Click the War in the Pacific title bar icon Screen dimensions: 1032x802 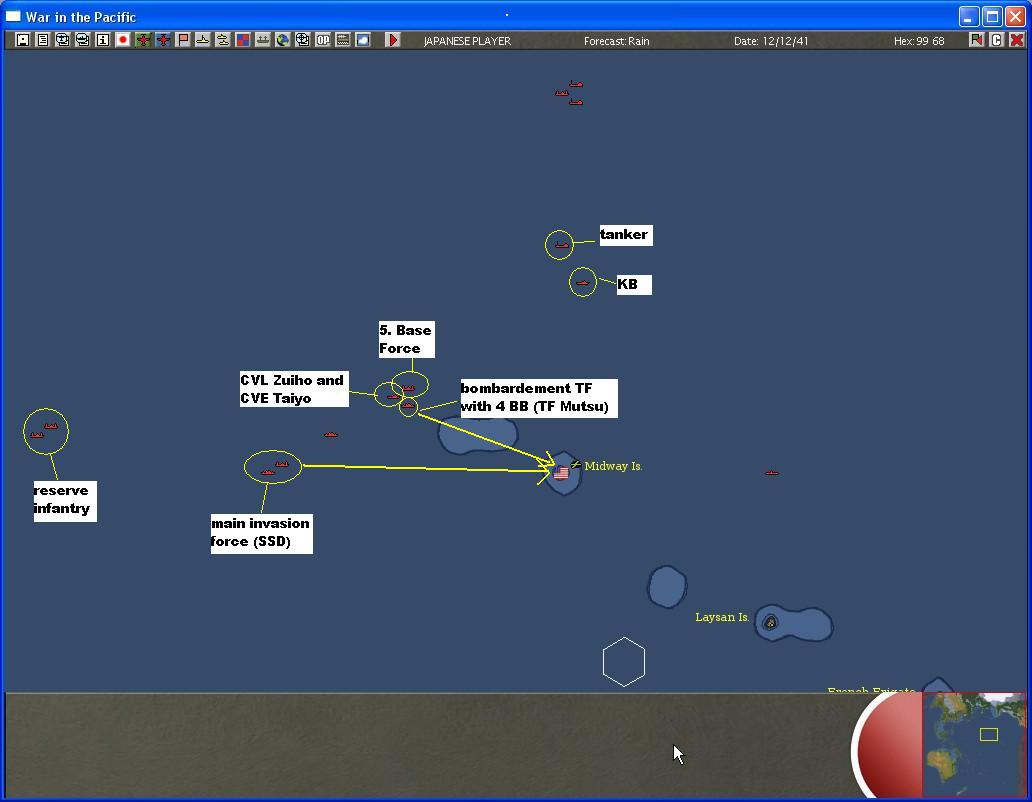tap(13, 16)
